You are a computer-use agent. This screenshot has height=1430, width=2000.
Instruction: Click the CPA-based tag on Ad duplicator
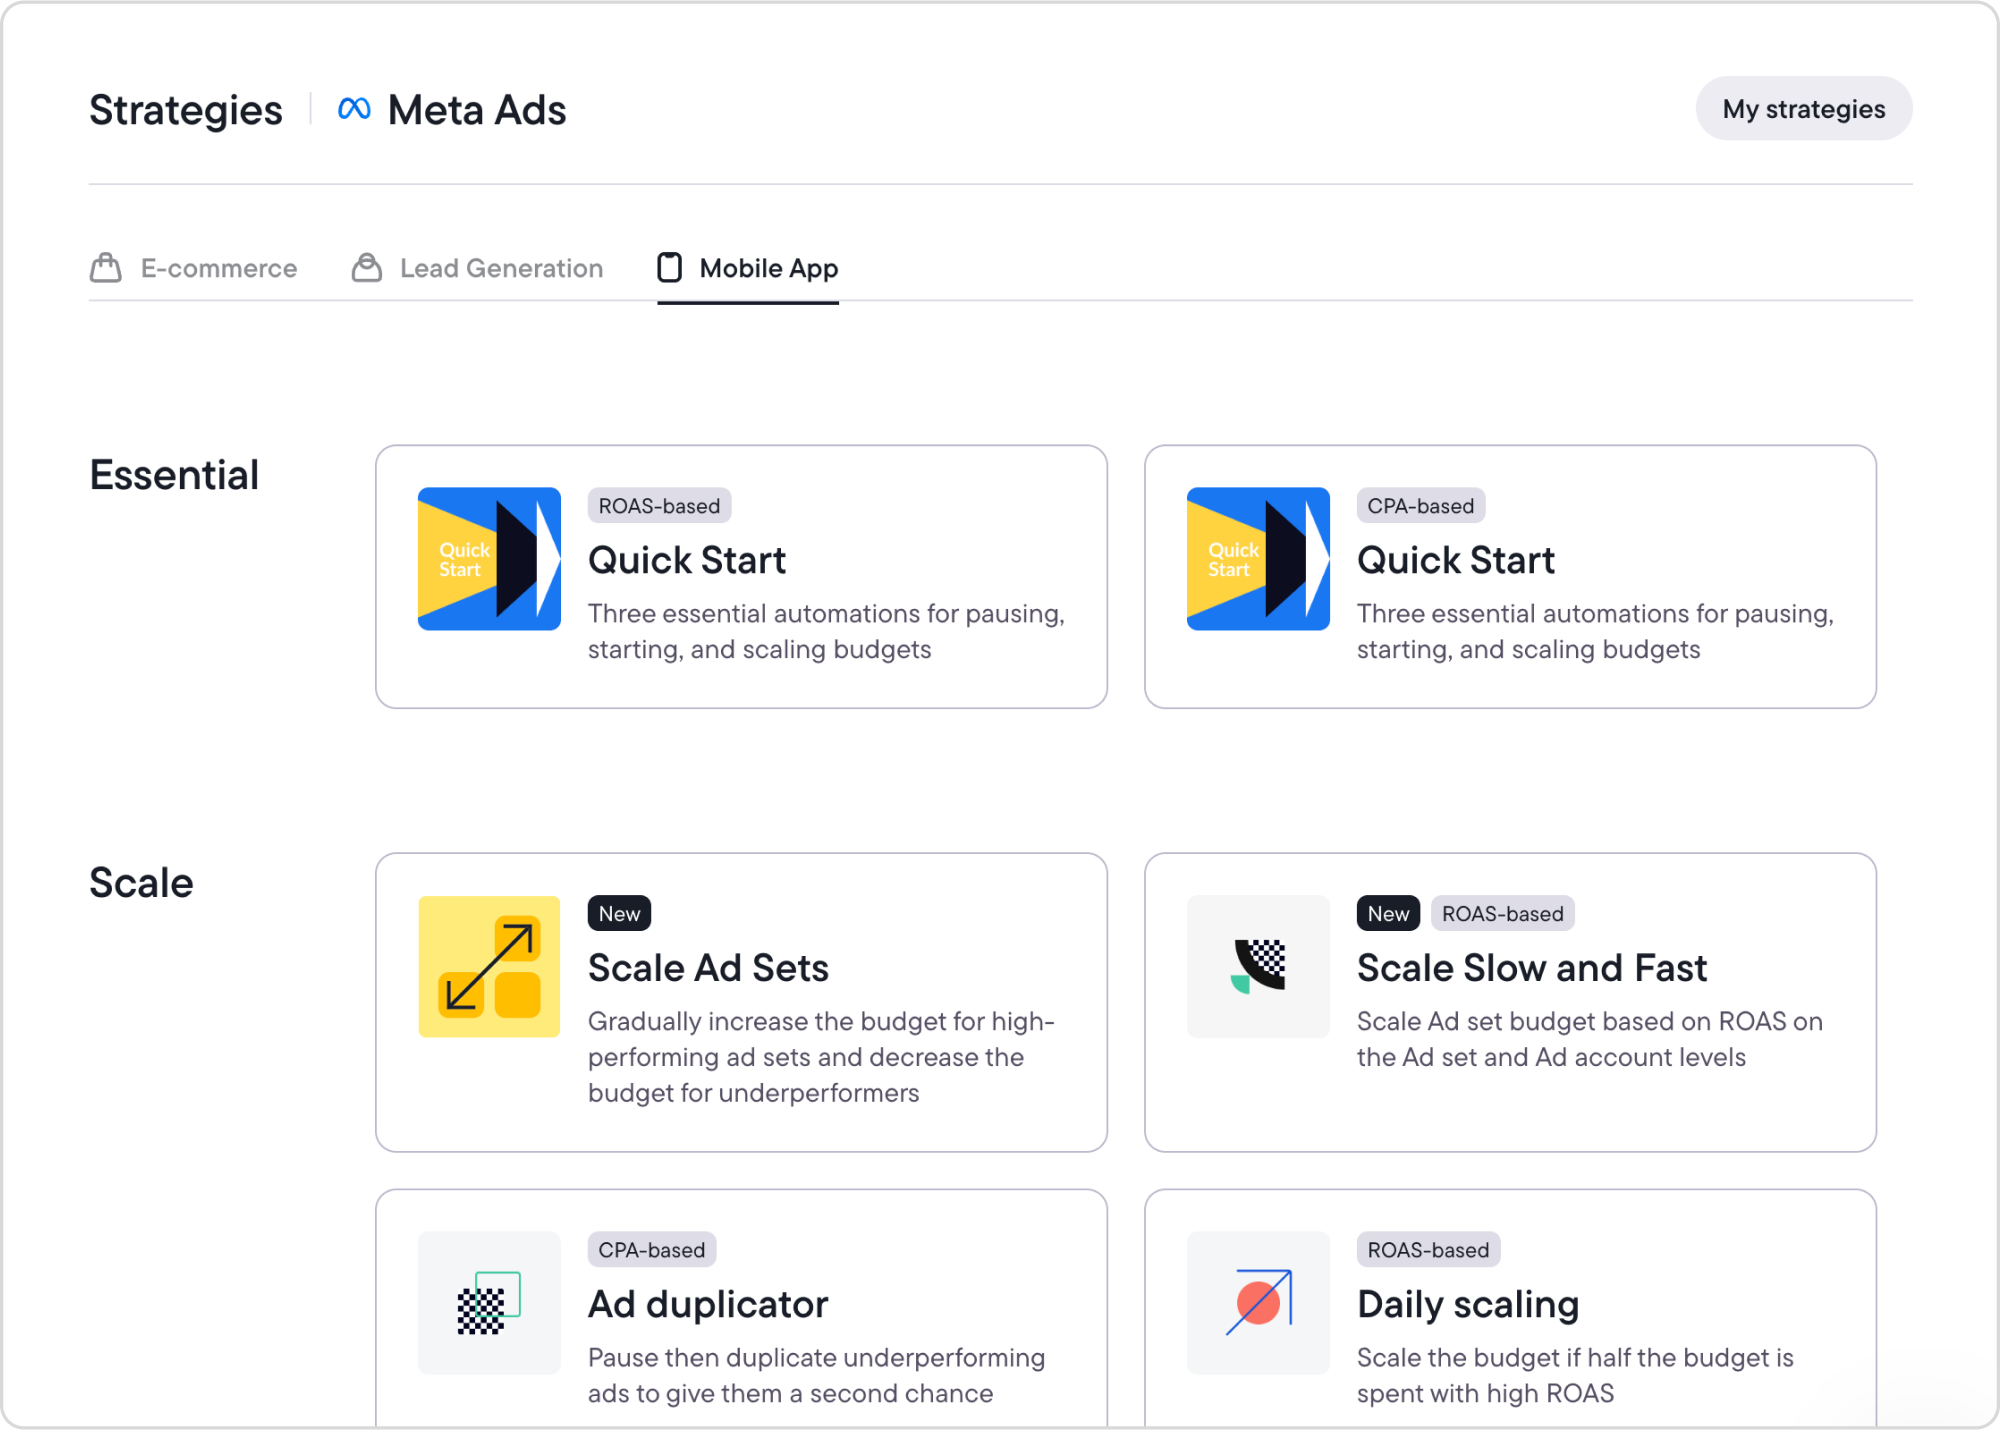tap(652, 1250)
